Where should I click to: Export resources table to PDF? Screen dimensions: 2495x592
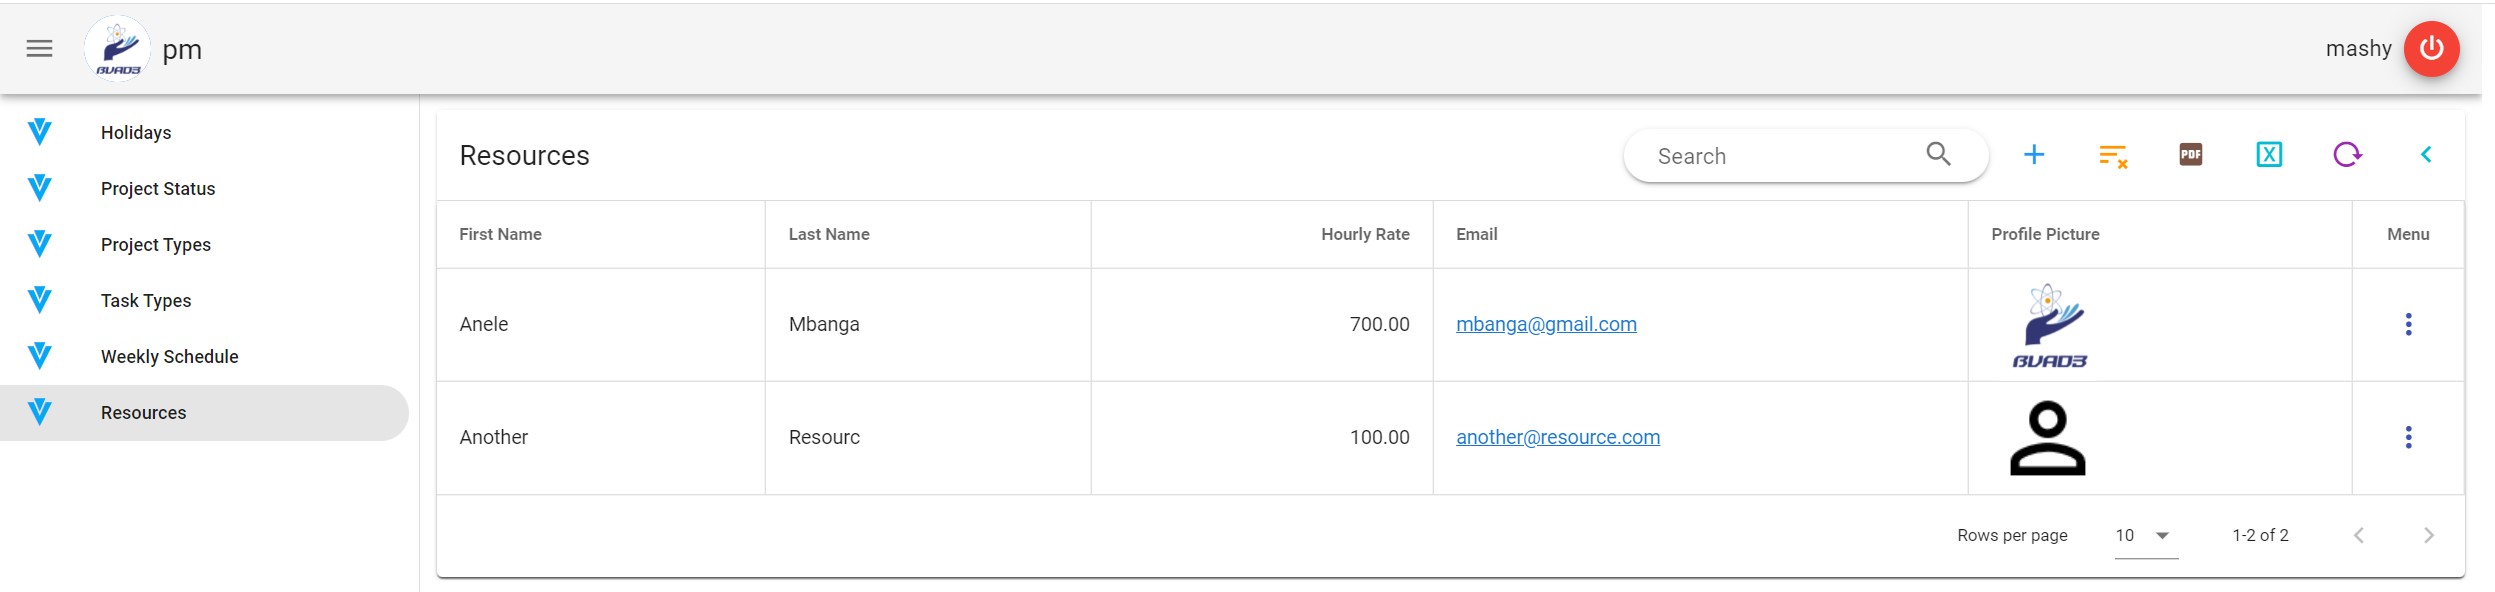(x=2190, y=155)
